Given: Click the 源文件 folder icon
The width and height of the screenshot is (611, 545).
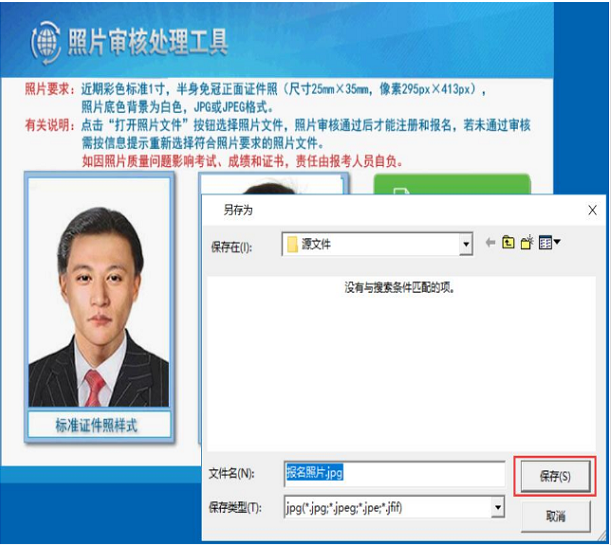Looking at the screenshot, I should (292, 244).
